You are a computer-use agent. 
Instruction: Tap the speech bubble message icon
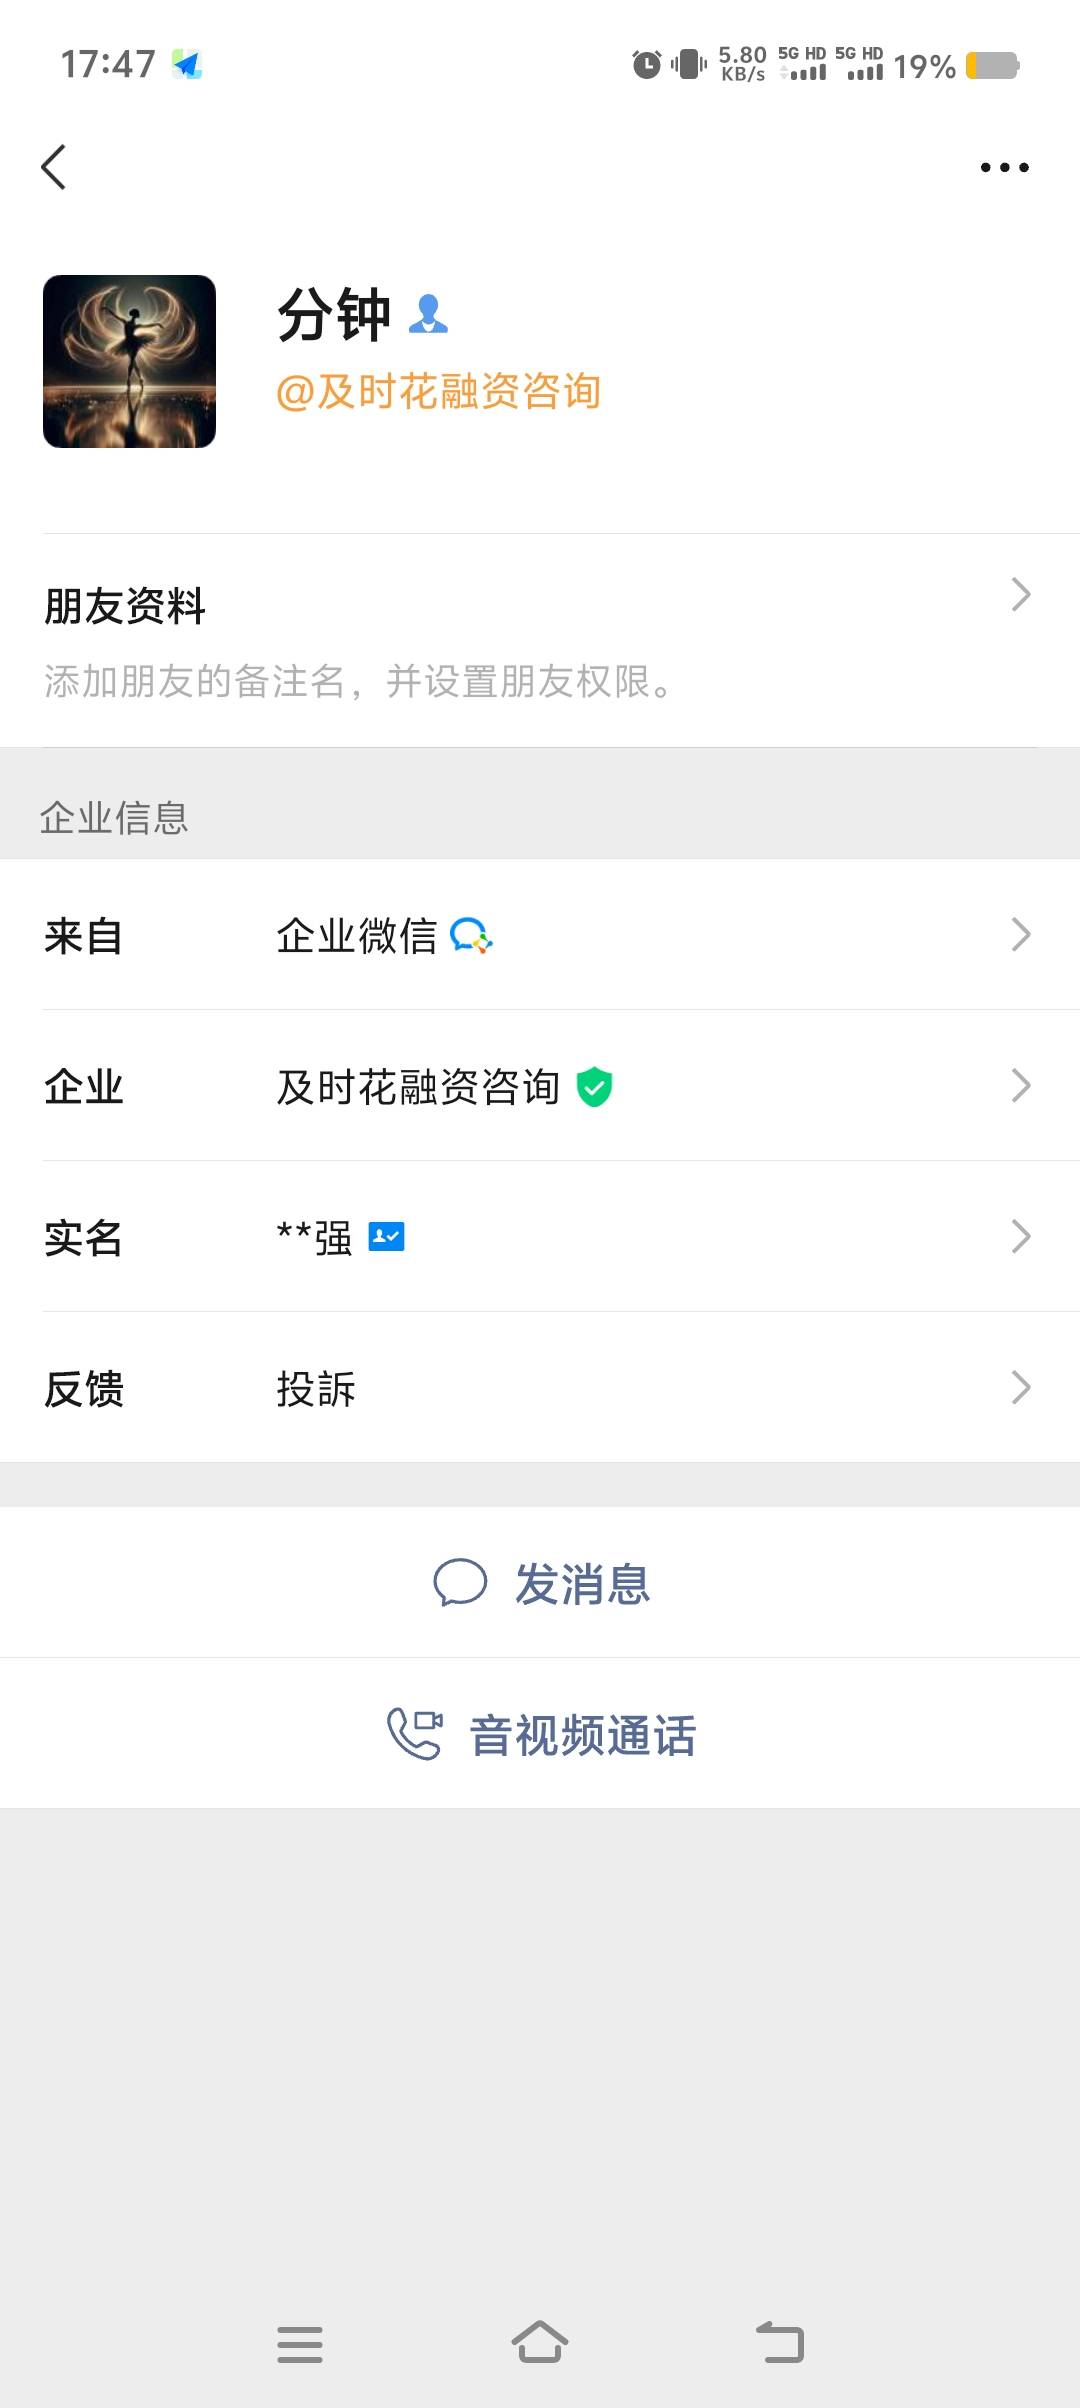pyautogui.click(x=459, y=1583)
